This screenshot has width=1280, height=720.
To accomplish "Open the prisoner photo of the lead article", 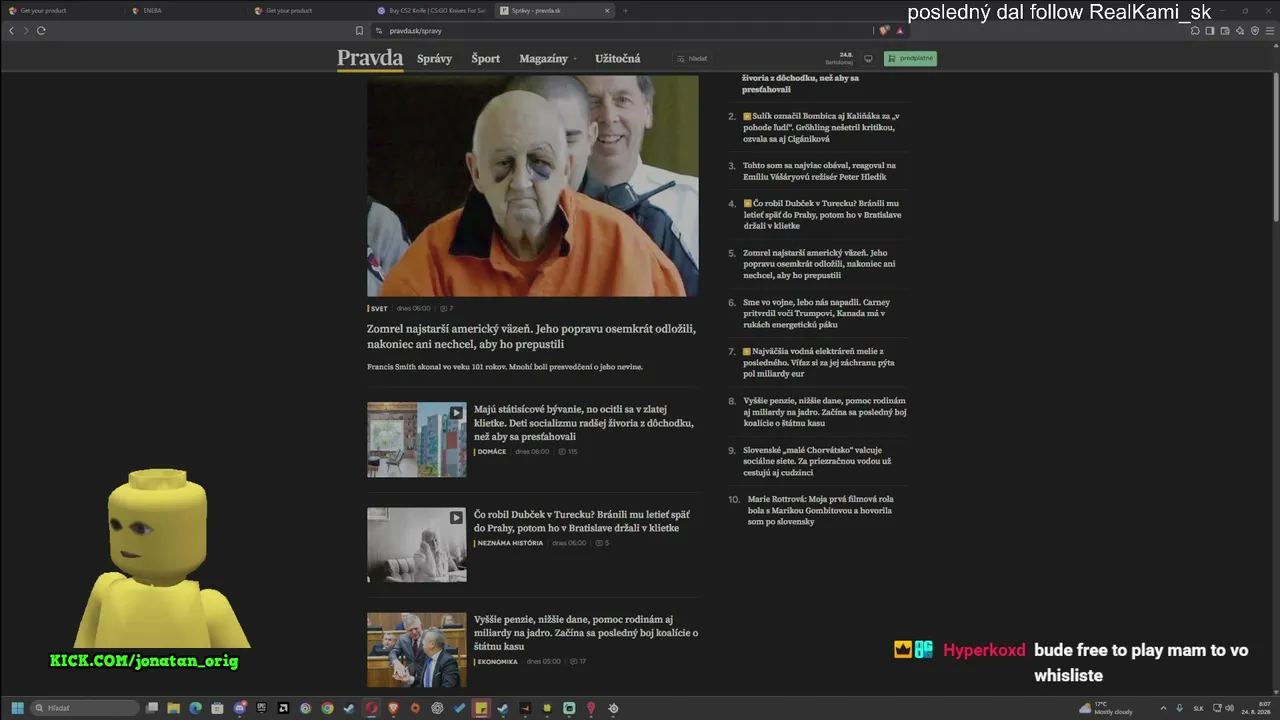I will [533, 186].
